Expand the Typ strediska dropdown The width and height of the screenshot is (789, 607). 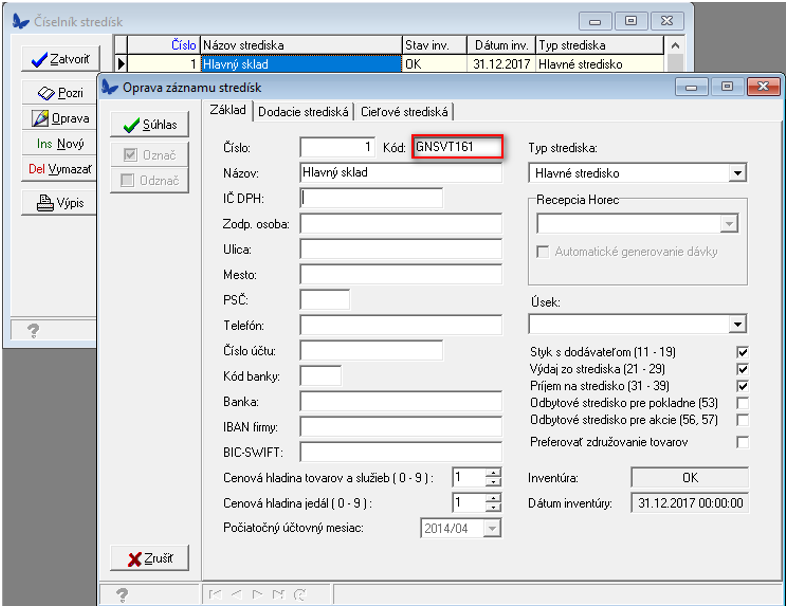coord(738,173)
